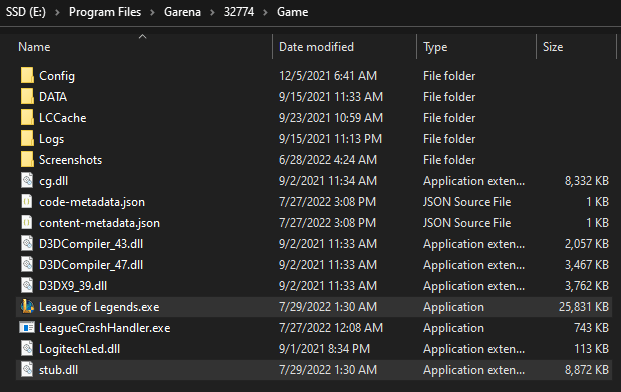The width and height of the screenshot is (621, 392).
Task: Click the 9/15/2021 11:13 PM date
Action: [330, 139]
